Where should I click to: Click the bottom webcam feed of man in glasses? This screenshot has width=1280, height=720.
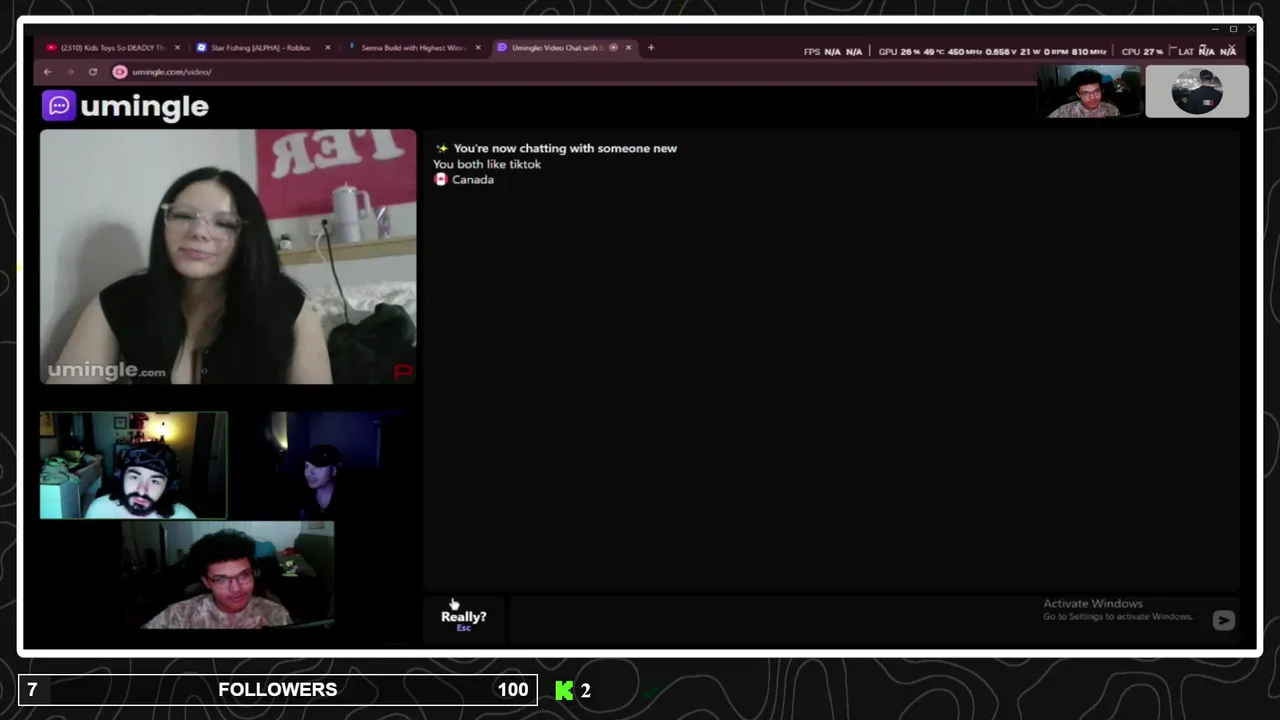pos(228,575)
